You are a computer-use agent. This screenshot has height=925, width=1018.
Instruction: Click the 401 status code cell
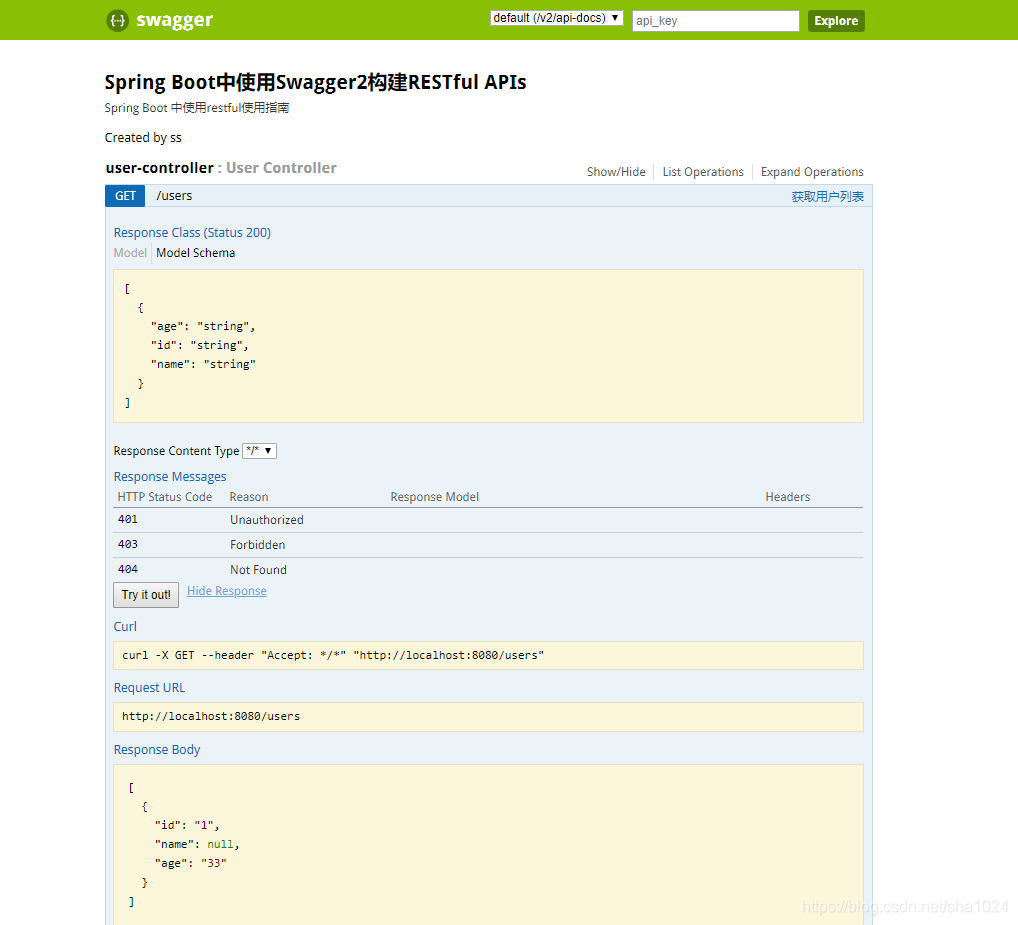[x=128, y=519]
